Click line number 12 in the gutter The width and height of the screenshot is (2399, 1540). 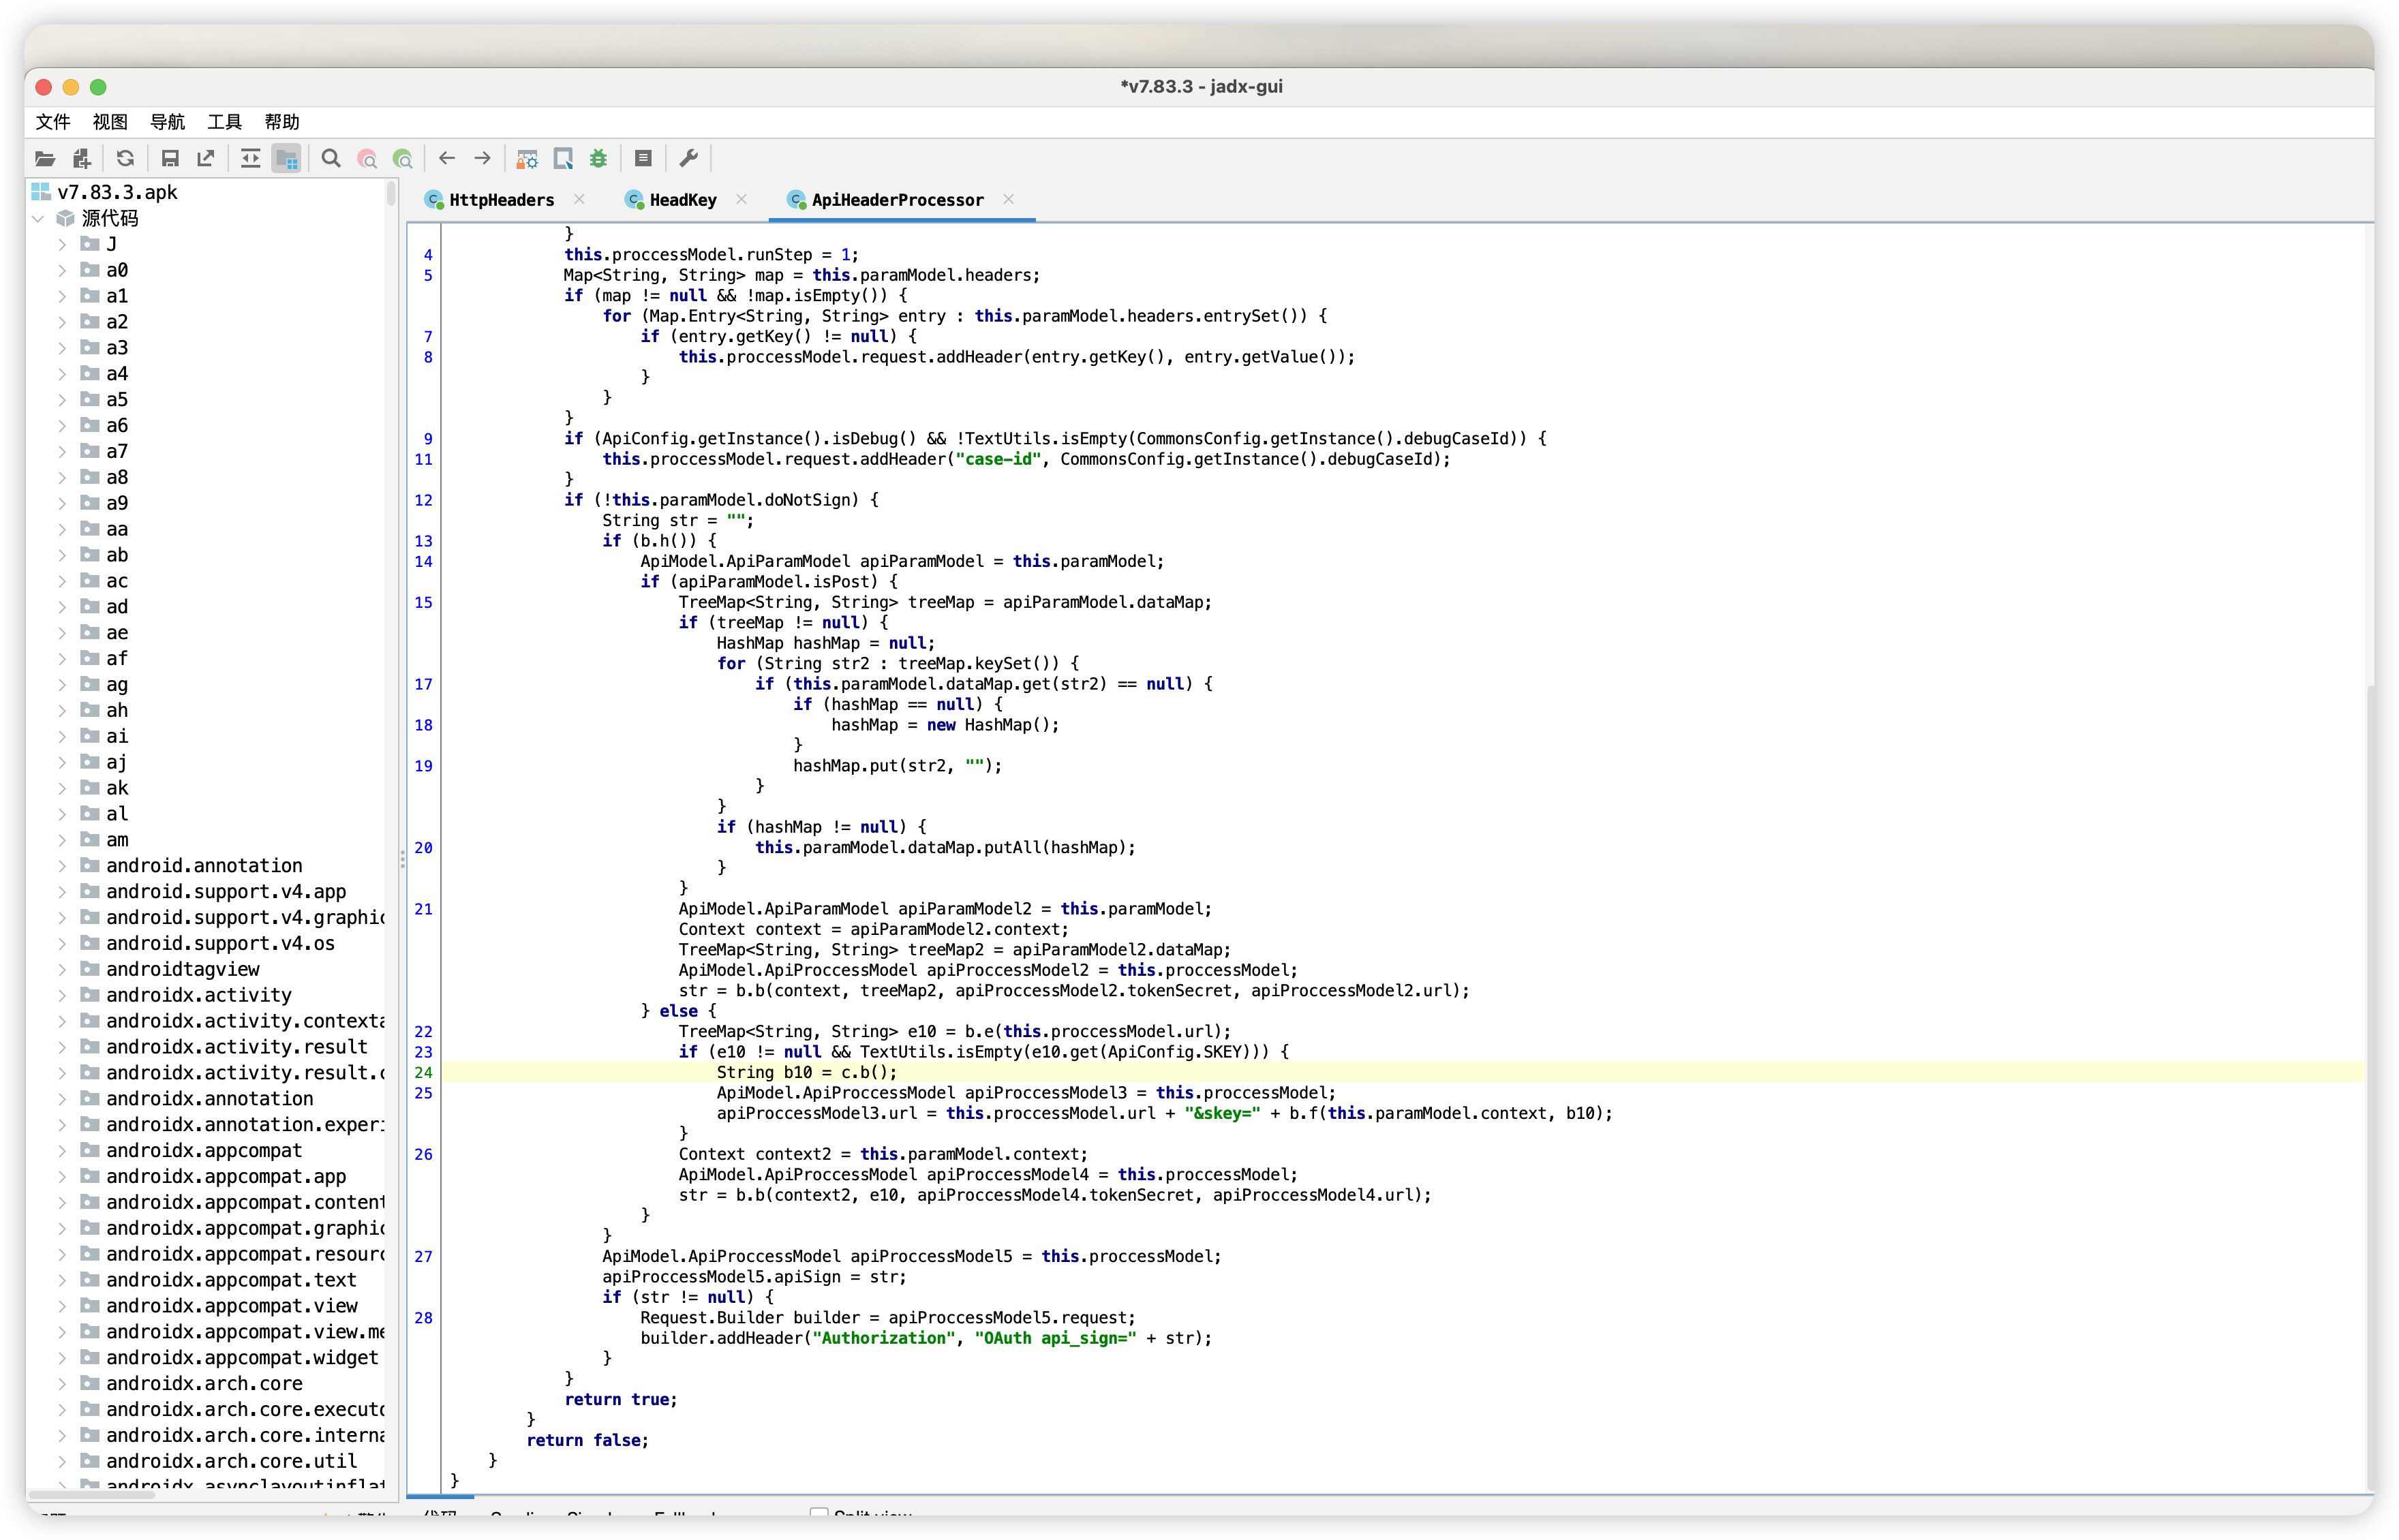[423, 500]
